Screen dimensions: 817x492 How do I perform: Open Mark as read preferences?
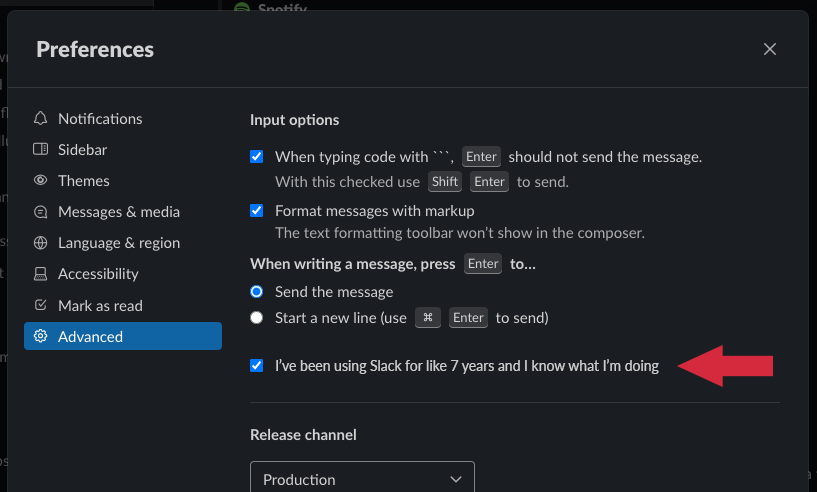[x=123, y=305]
